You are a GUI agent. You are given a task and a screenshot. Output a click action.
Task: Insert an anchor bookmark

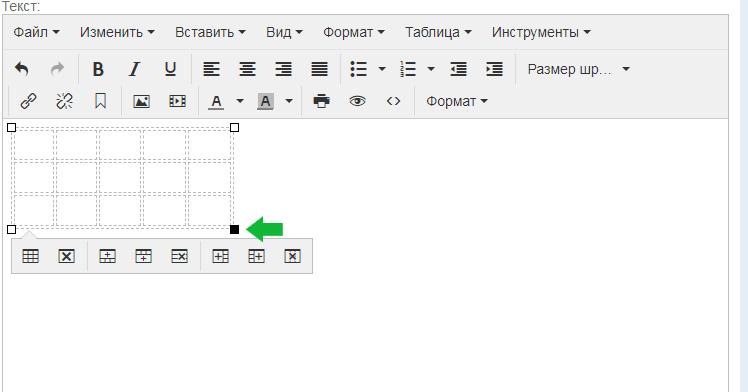pos(100,101)
